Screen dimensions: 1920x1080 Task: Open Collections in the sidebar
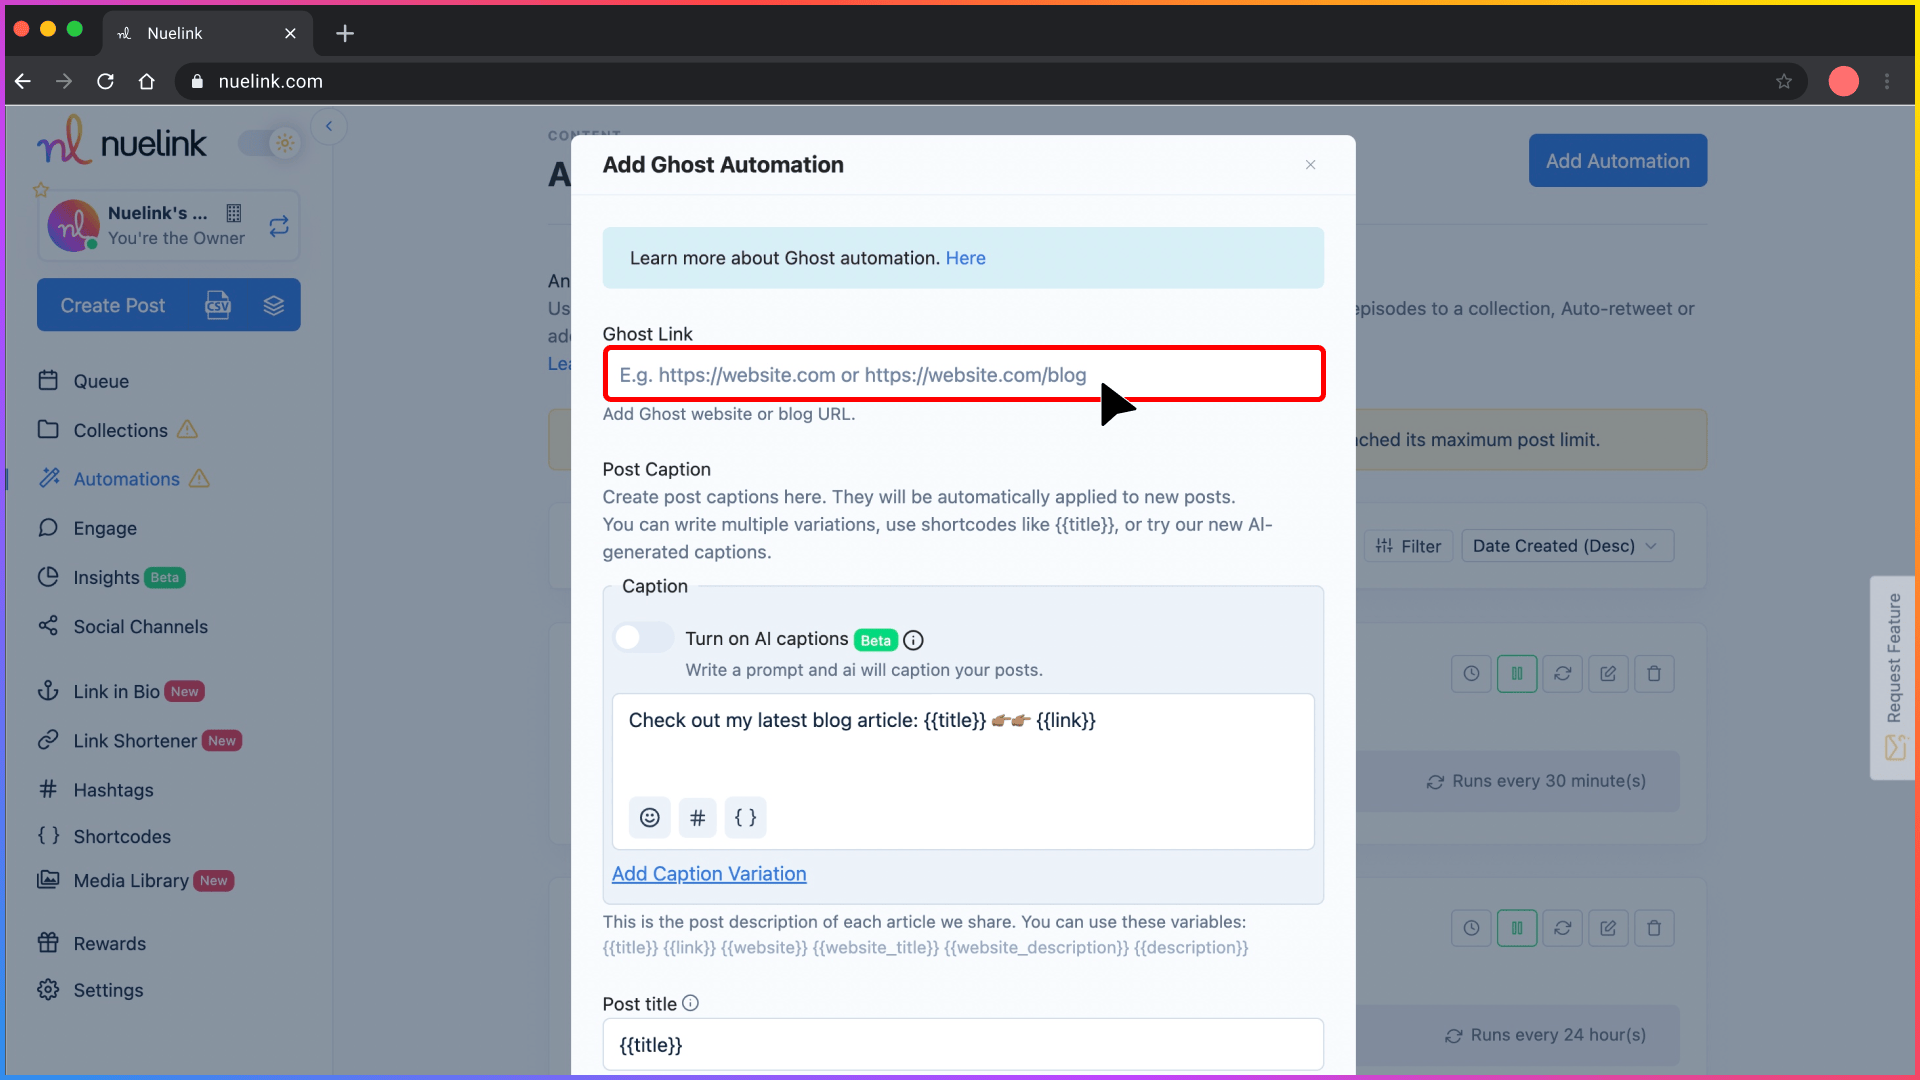coord(120,430)
